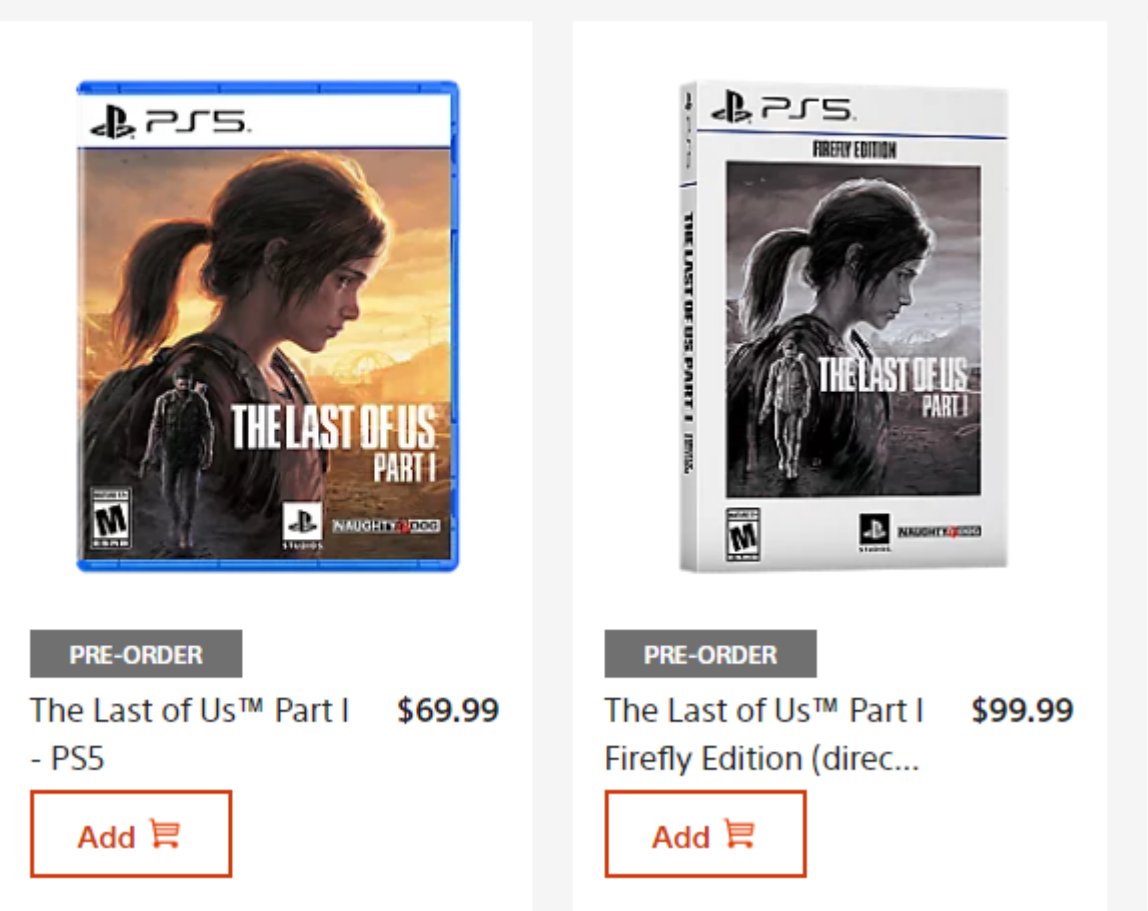Click the $69.99 price
The image size is (1148, 911).
447,710
